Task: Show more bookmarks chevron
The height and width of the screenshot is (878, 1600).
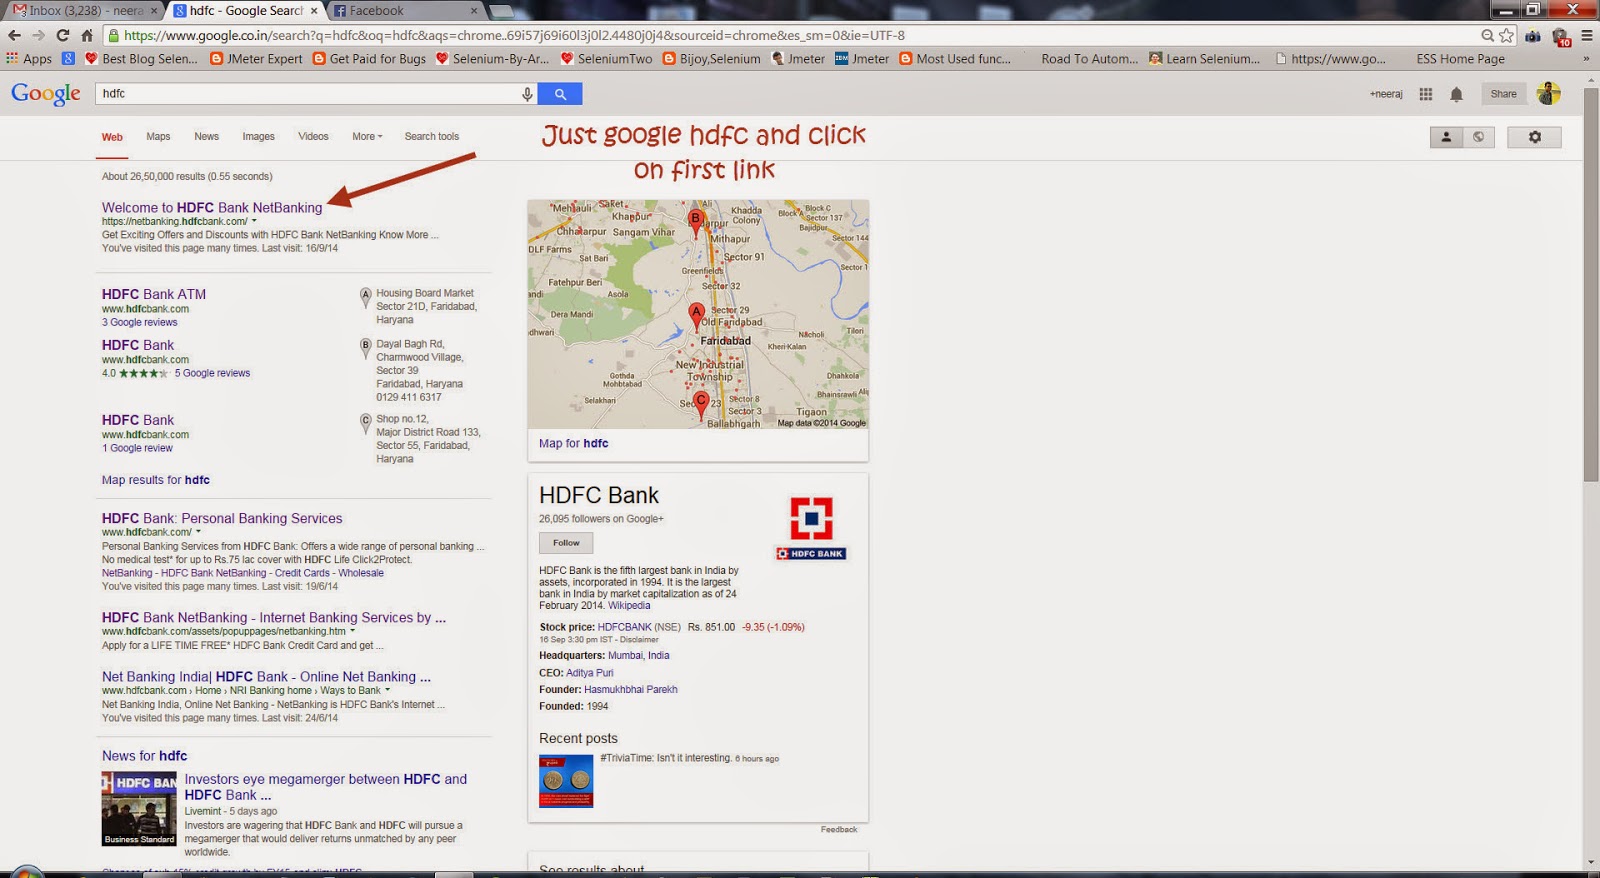Action: pos(1586,59)
